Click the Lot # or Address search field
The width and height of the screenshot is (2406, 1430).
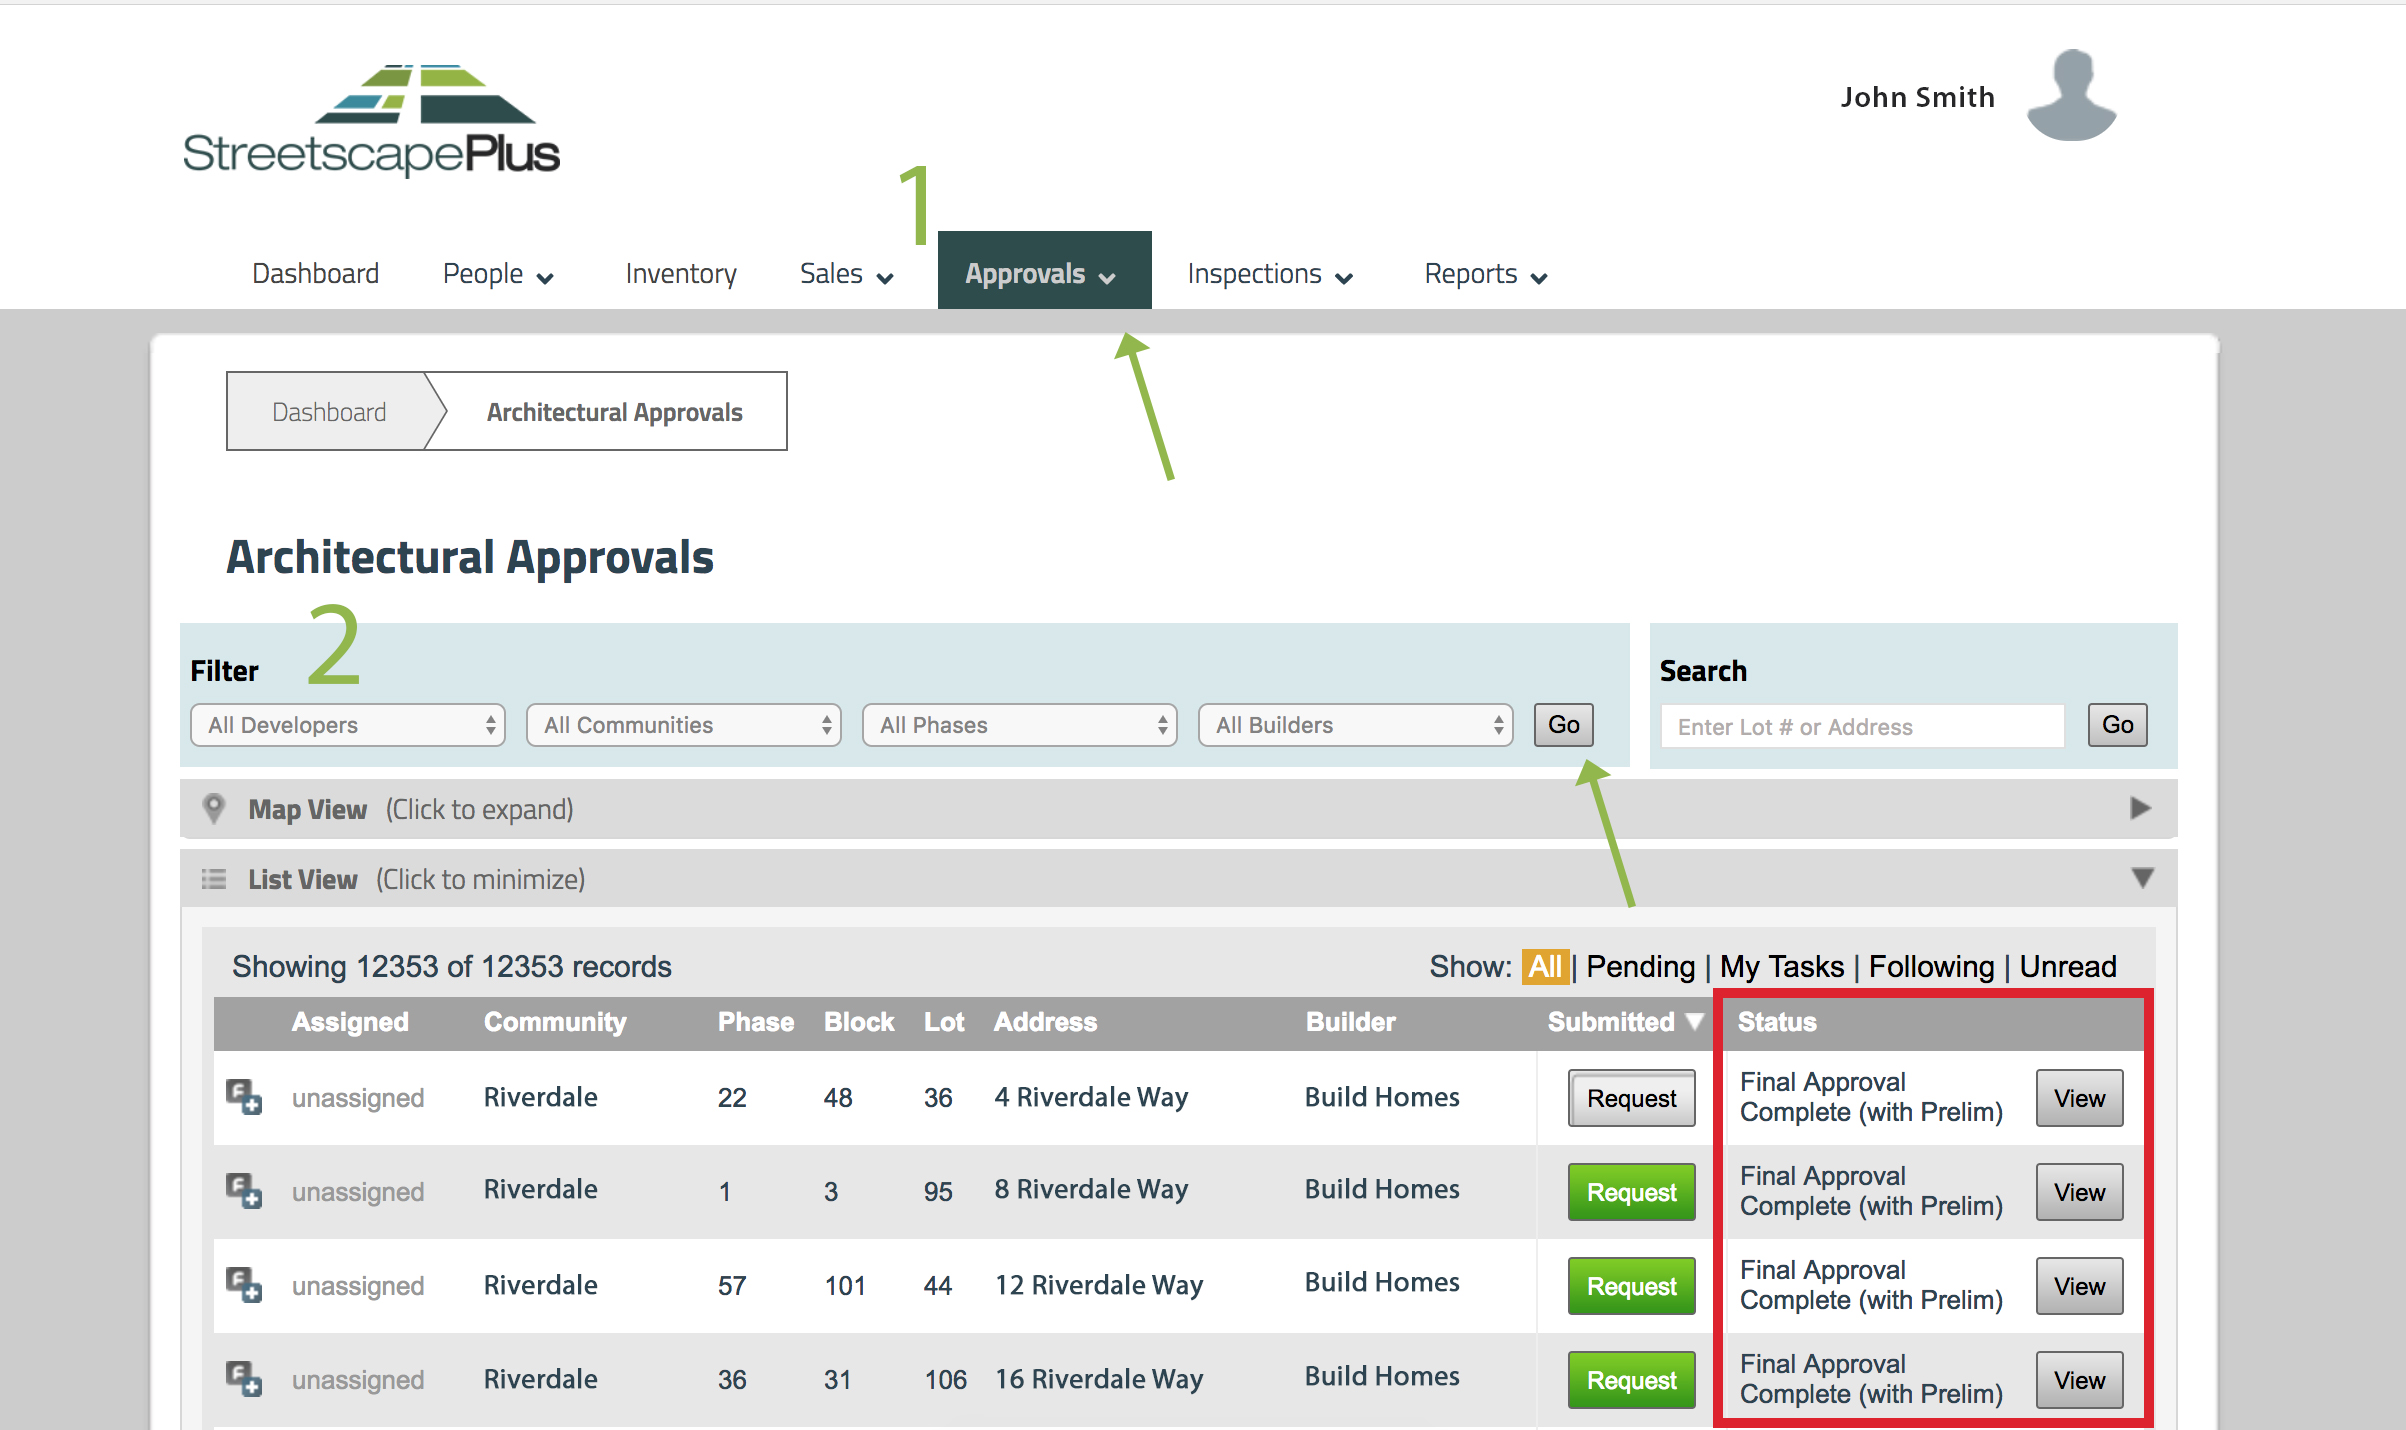1862,726
